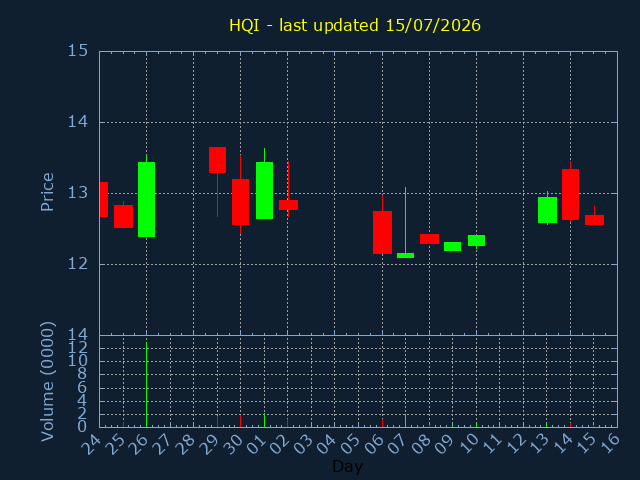Click volume axis value 4
The height and width of the screenshot is (480, 640).
tap(82, 400)
